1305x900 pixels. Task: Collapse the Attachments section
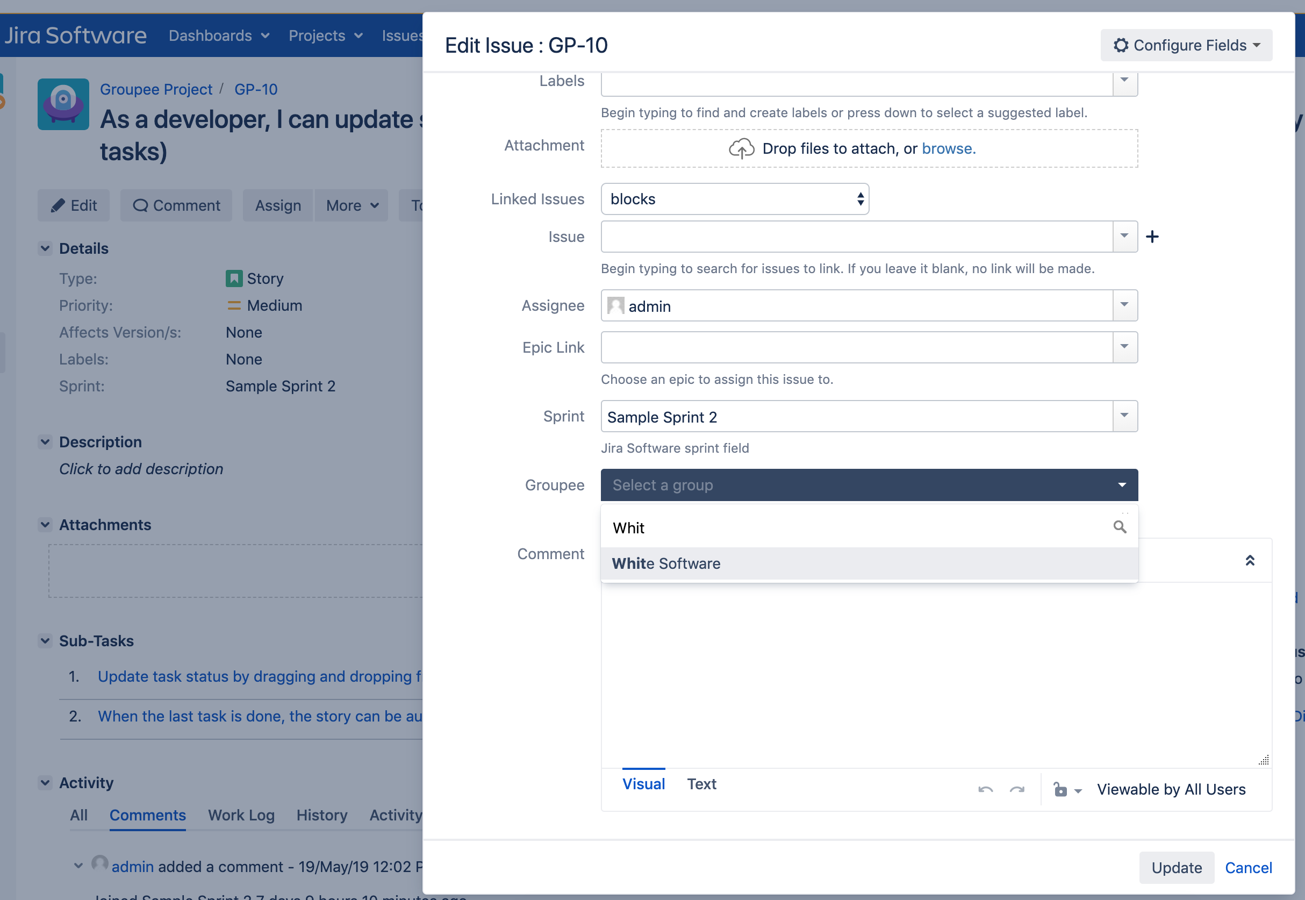click(45, 525)
